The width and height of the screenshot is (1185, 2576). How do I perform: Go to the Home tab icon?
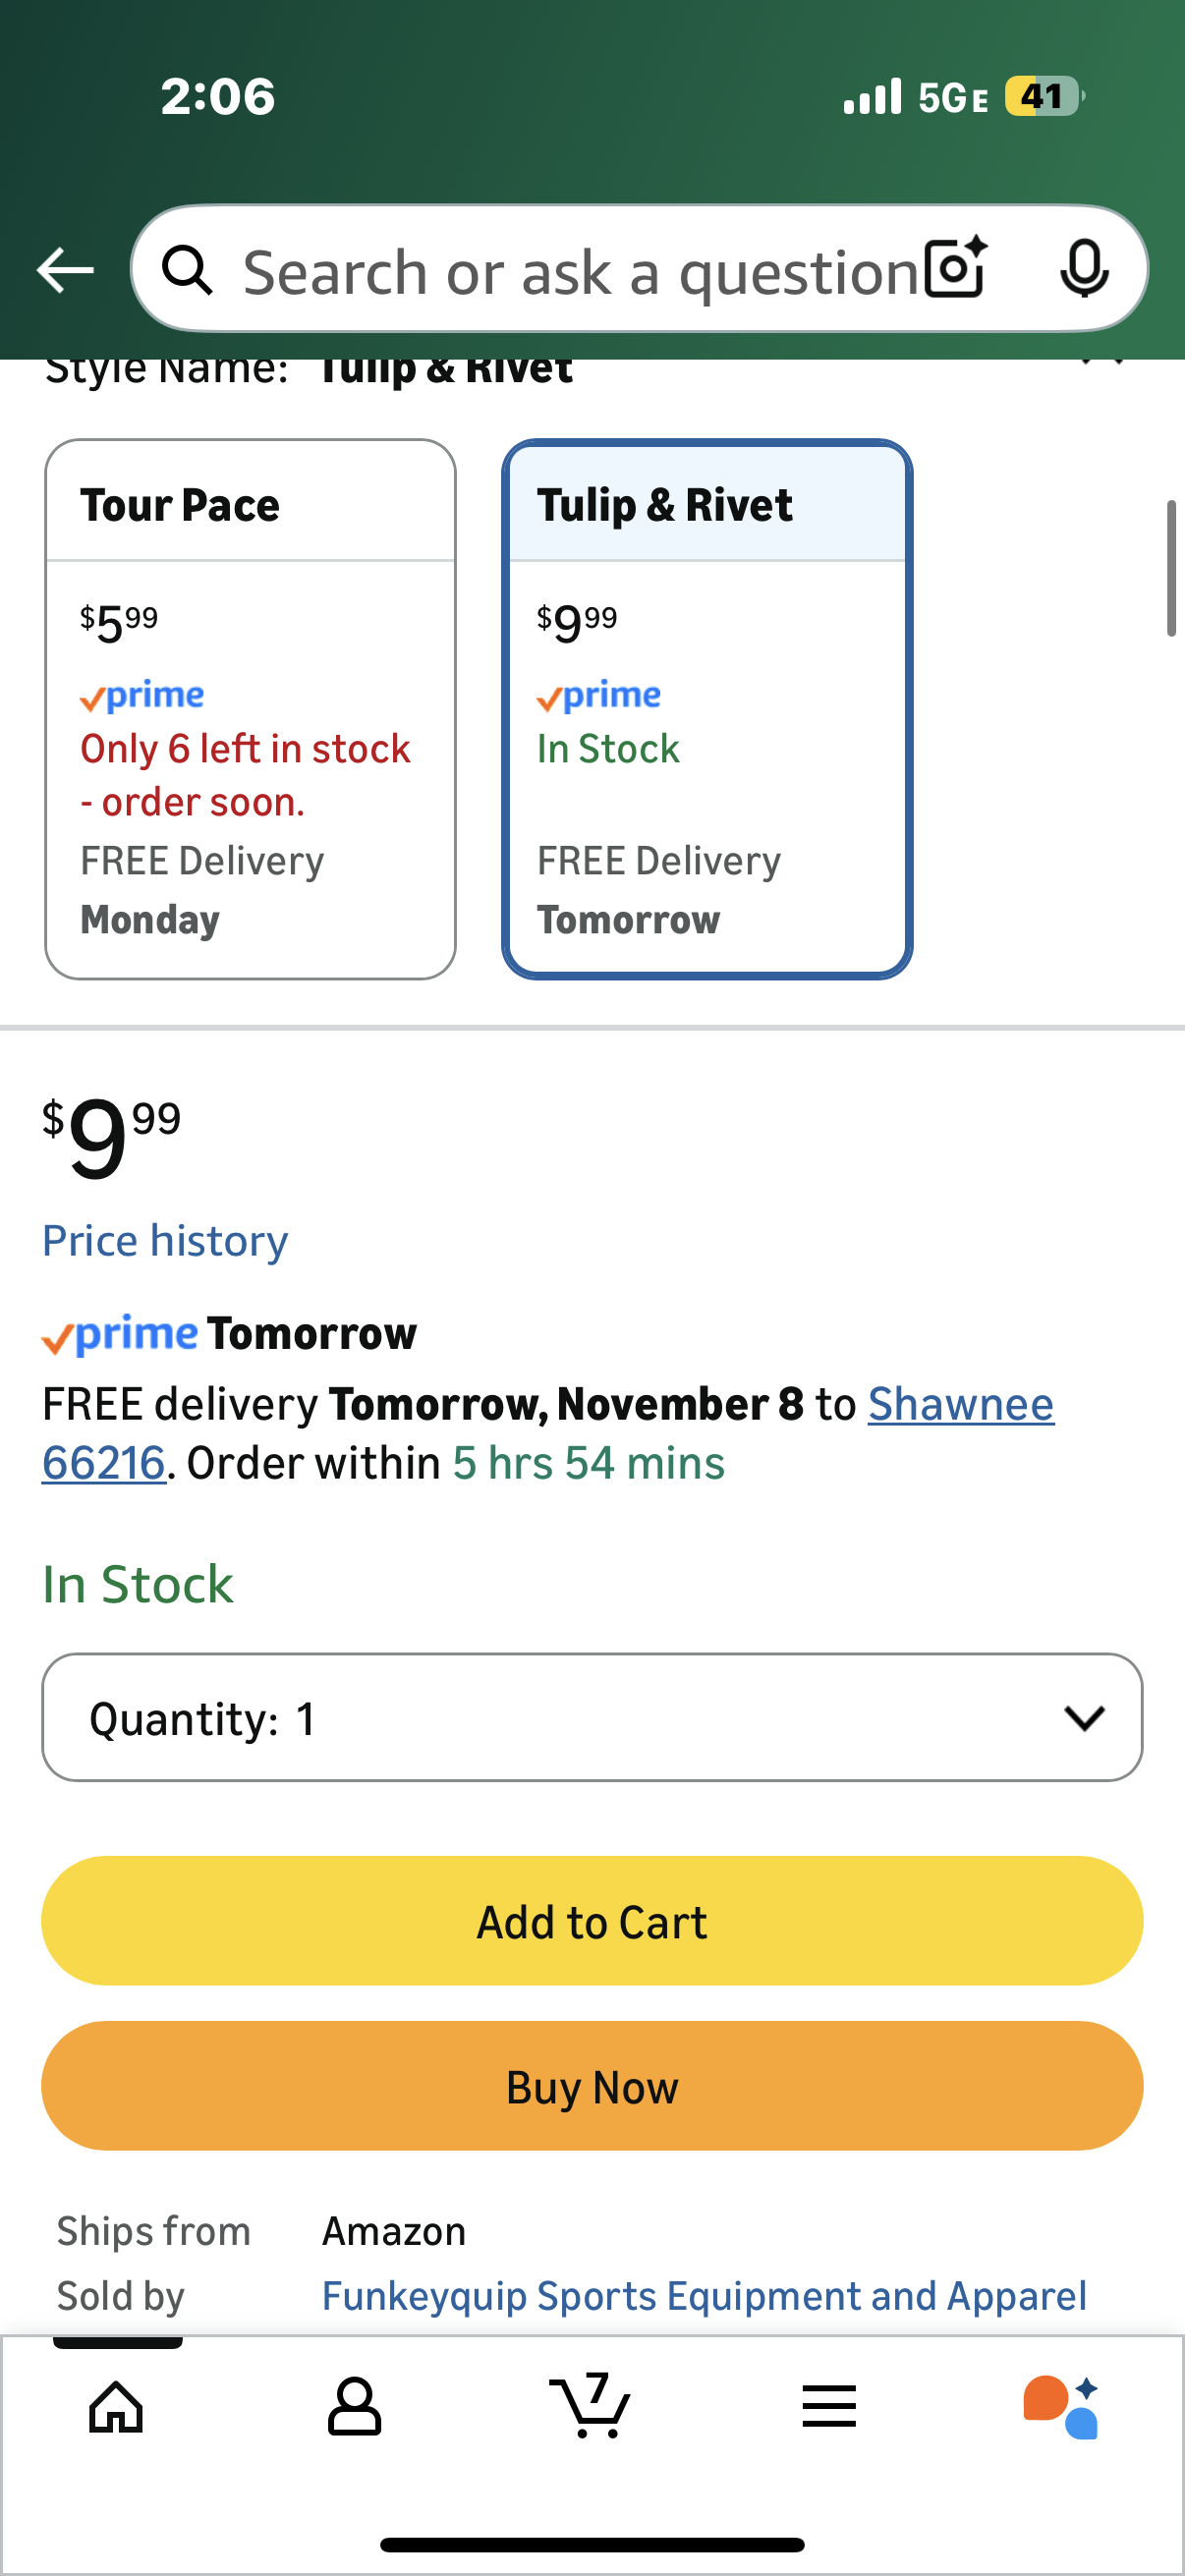pyautogui.click(x=117, y=2406)
